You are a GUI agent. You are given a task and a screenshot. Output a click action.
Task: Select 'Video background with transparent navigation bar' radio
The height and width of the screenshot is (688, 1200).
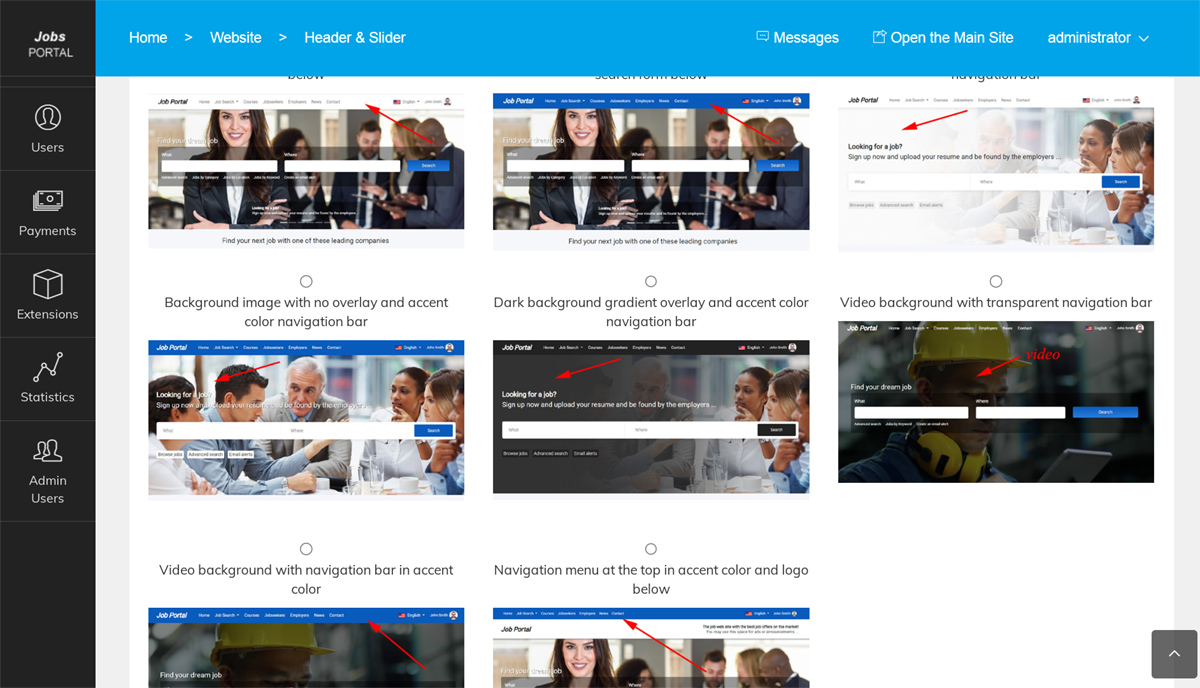996,282
